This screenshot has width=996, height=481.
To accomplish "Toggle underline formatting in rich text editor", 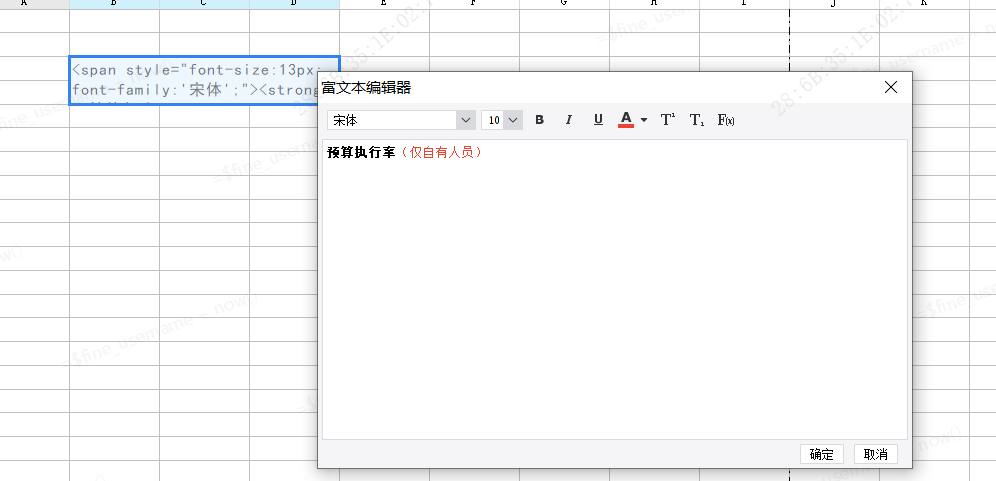I will (x=598, y=119).
